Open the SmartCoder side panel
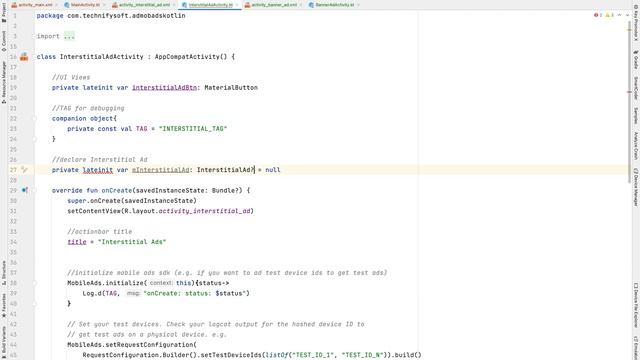This screenshot has width=640, height=360. [636, 87]
